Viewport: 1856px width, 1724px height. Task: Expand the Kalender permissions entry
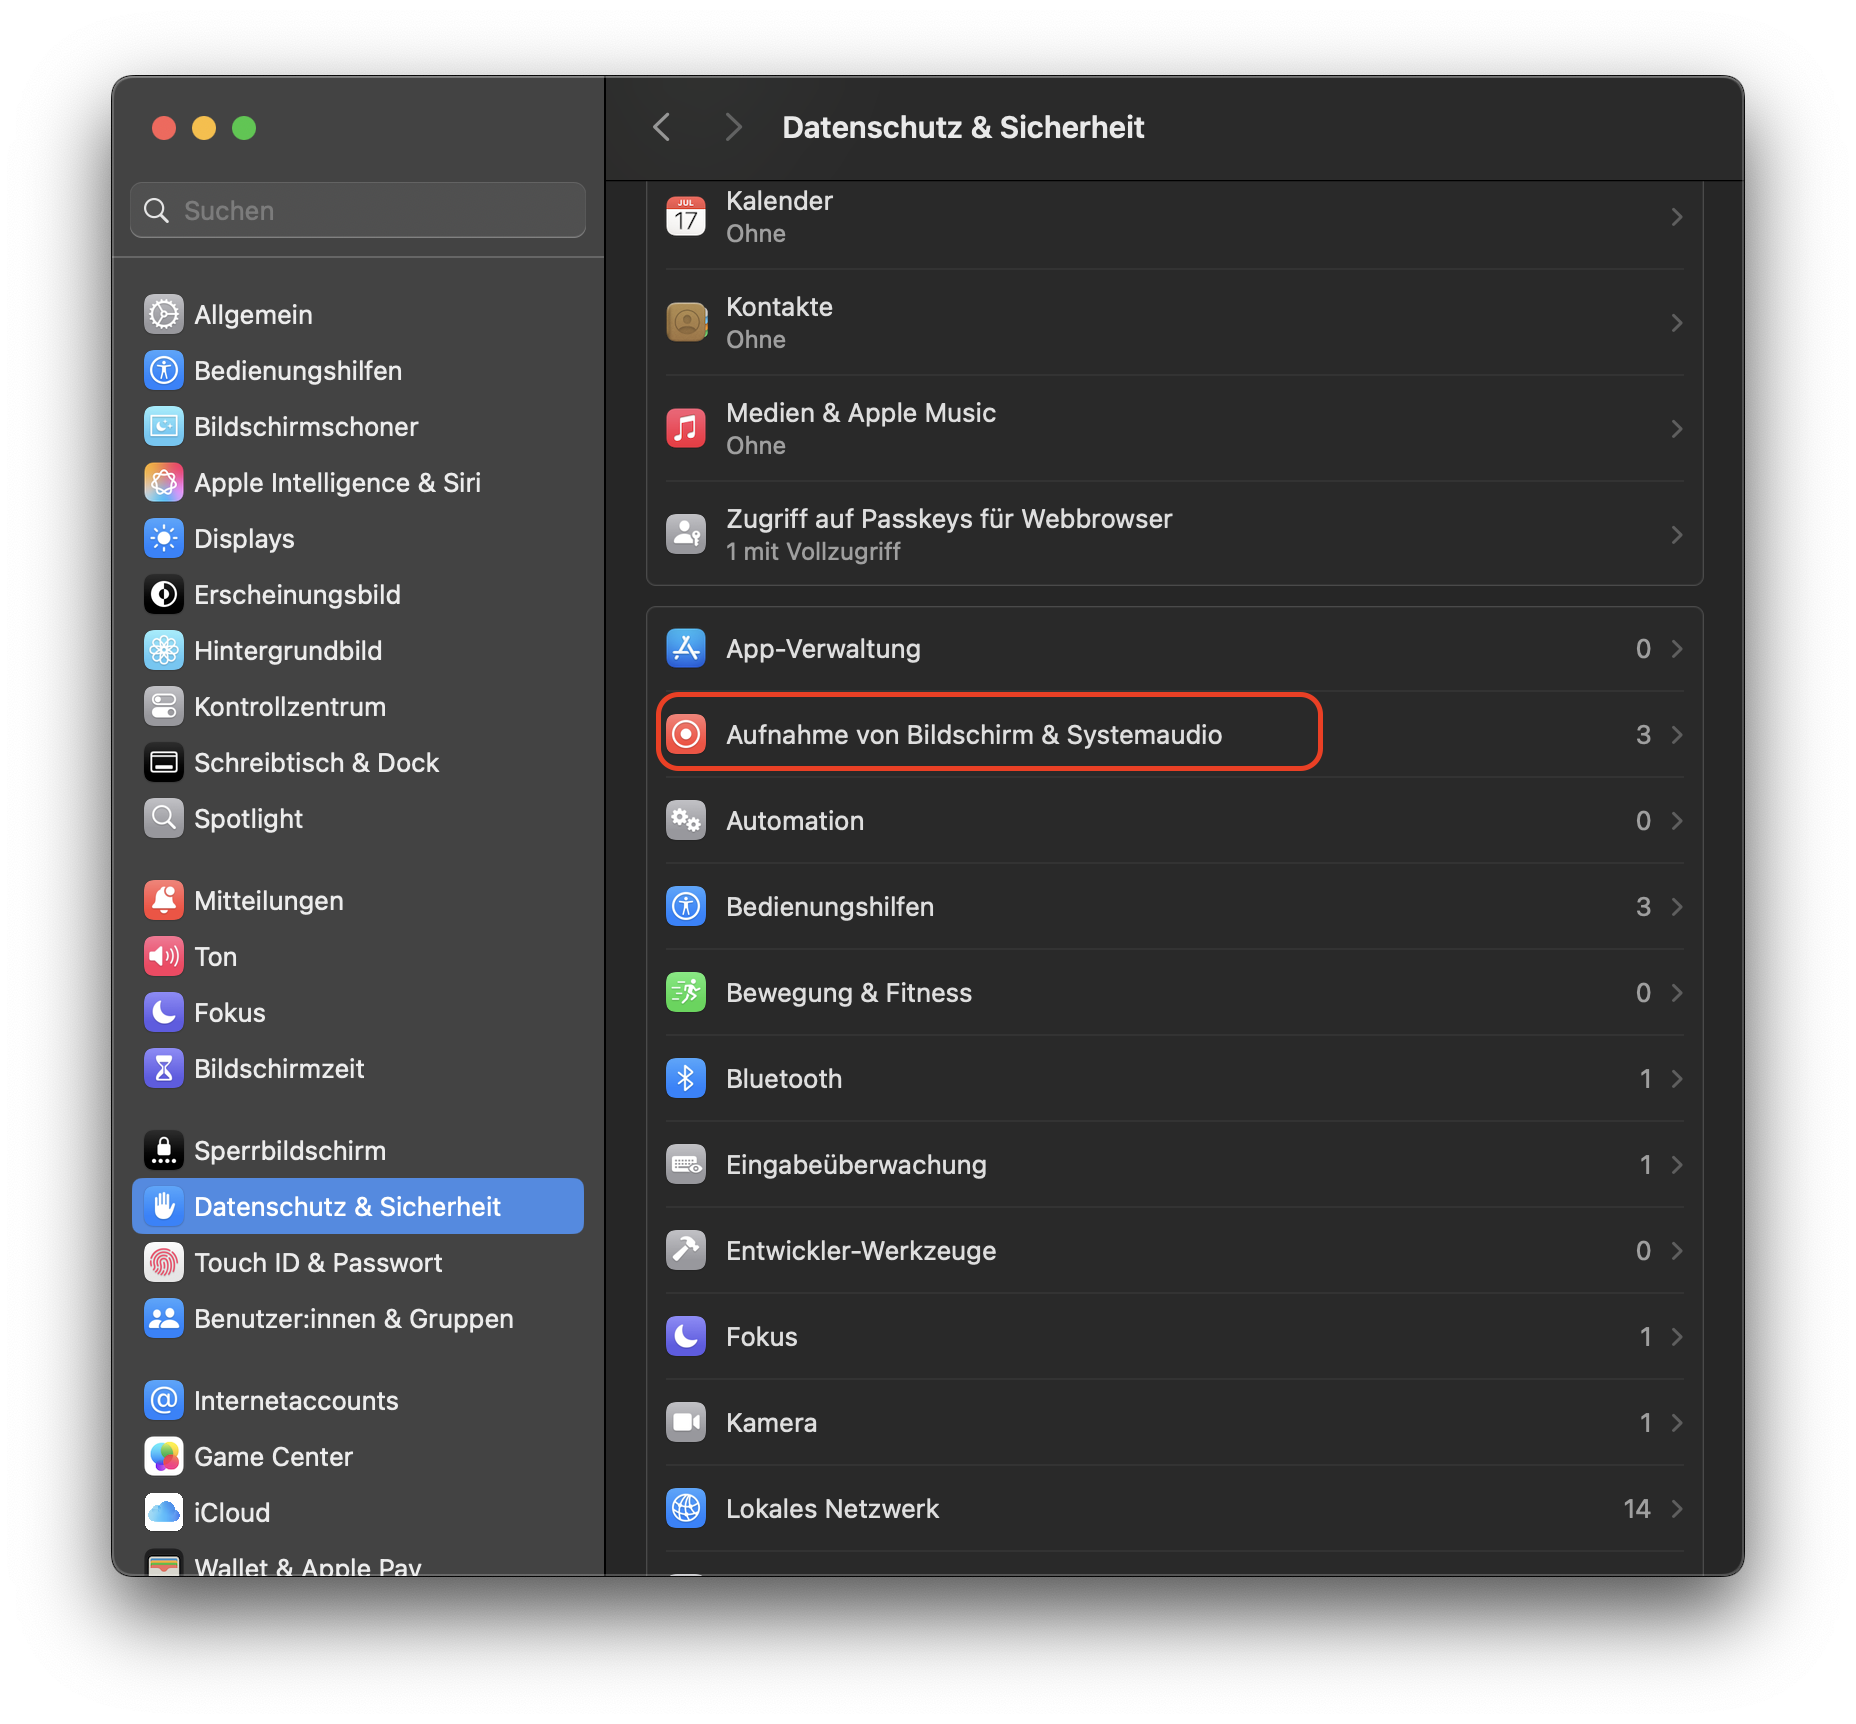point(1676,216)
